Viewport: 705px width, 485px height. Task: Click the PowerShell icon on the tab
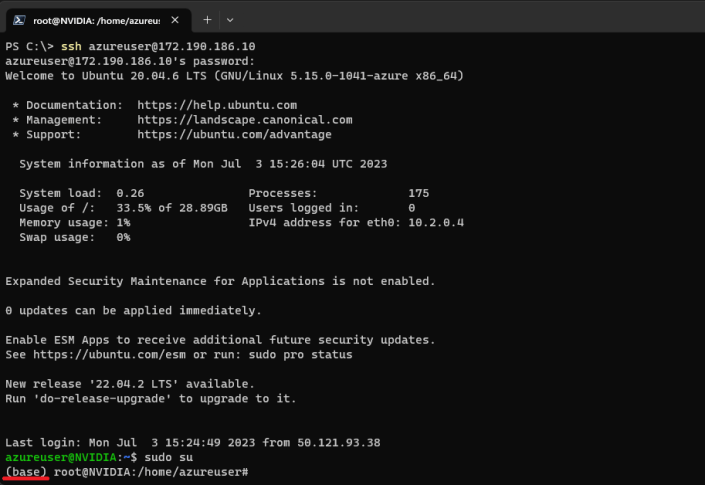pos(19,20)
